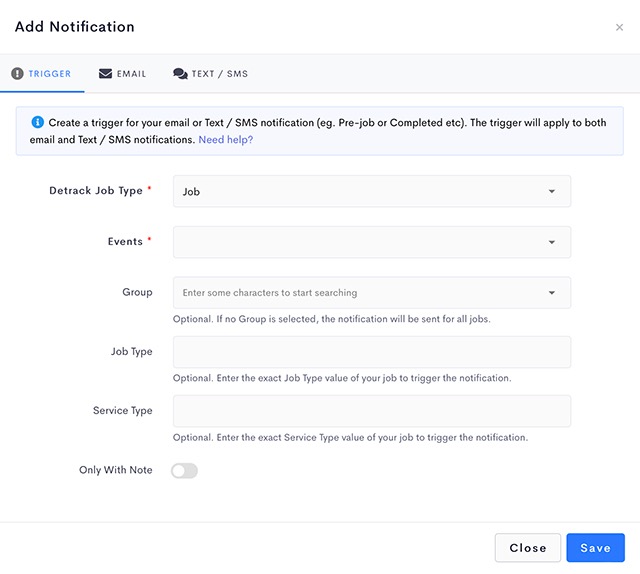
Task: Open the Group search dropdown
Action: pos(372,293)
